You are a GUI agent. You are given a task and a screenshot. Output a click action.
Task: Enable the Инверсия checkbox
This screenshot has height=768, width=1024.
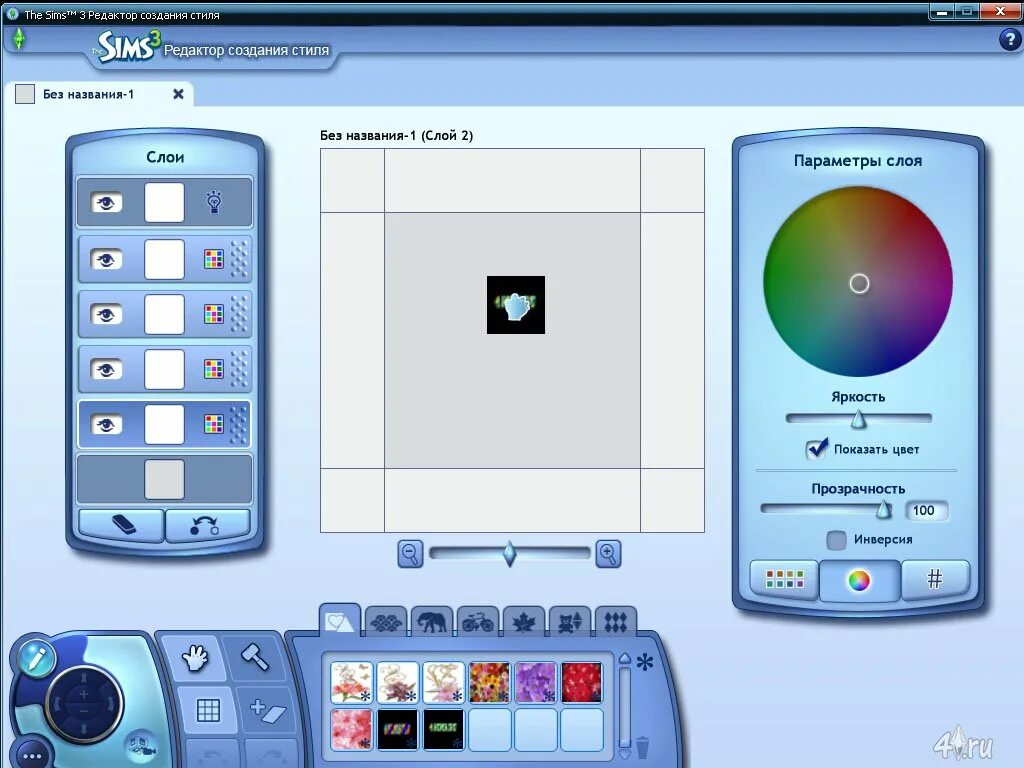click(x=835, y=540)
